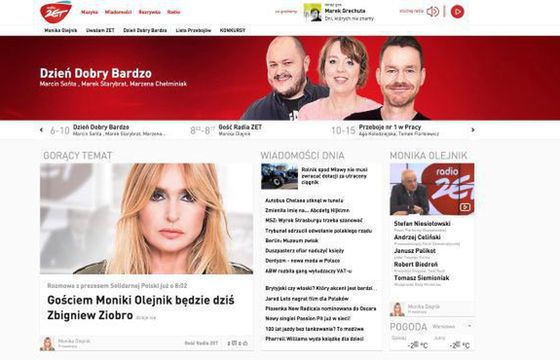Open the news Jared Leto nagrał film dla Polaków
The image size is (560, 360).
tap(307, 299)
